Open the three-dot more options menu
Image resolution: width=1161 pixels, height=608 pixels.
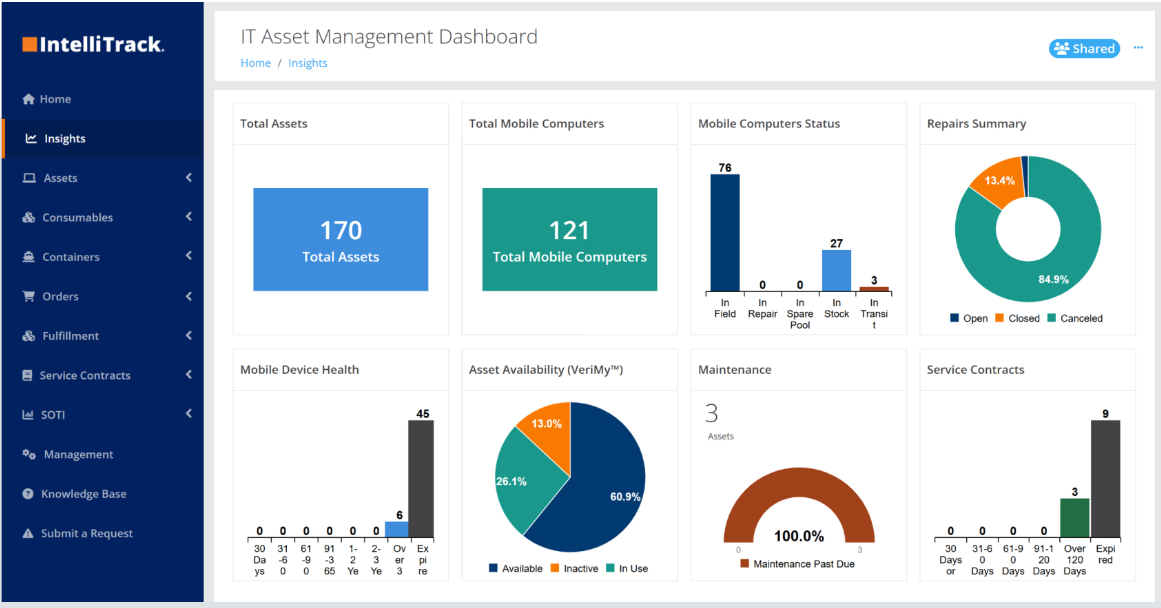pyautogui.click(x=1138, y=48)
